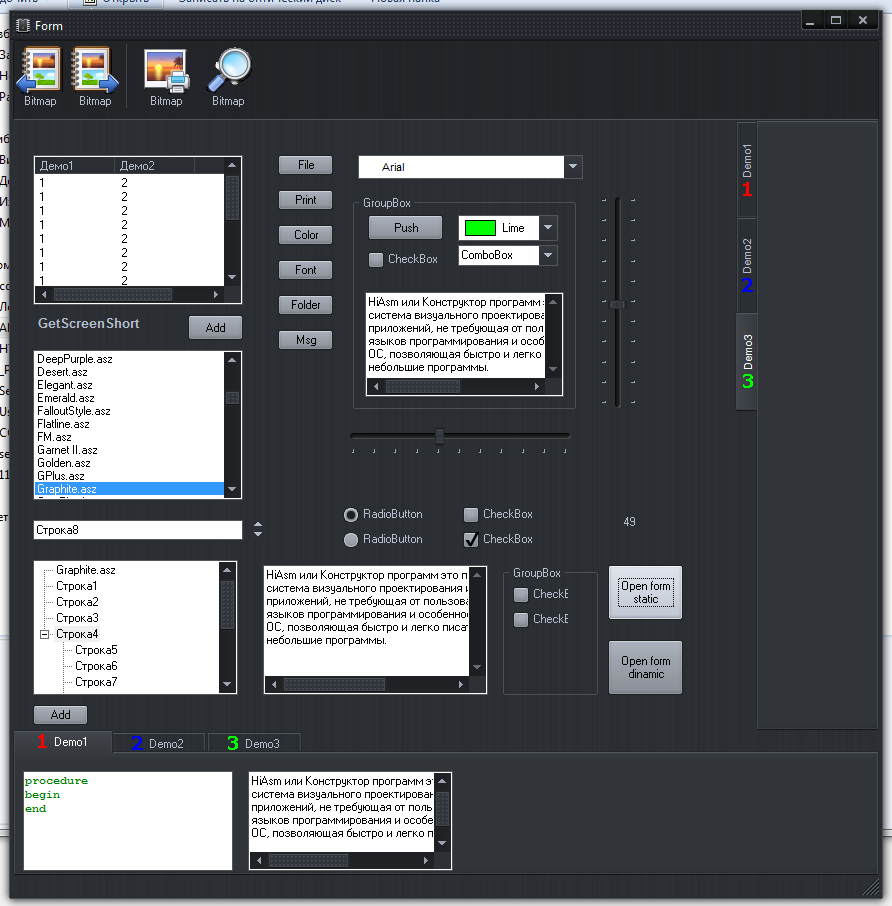The width and height of the screenshot is (892, 906).
Task: Click the photo album right-arrow Bitmap icon
Action: pos(95,70)
